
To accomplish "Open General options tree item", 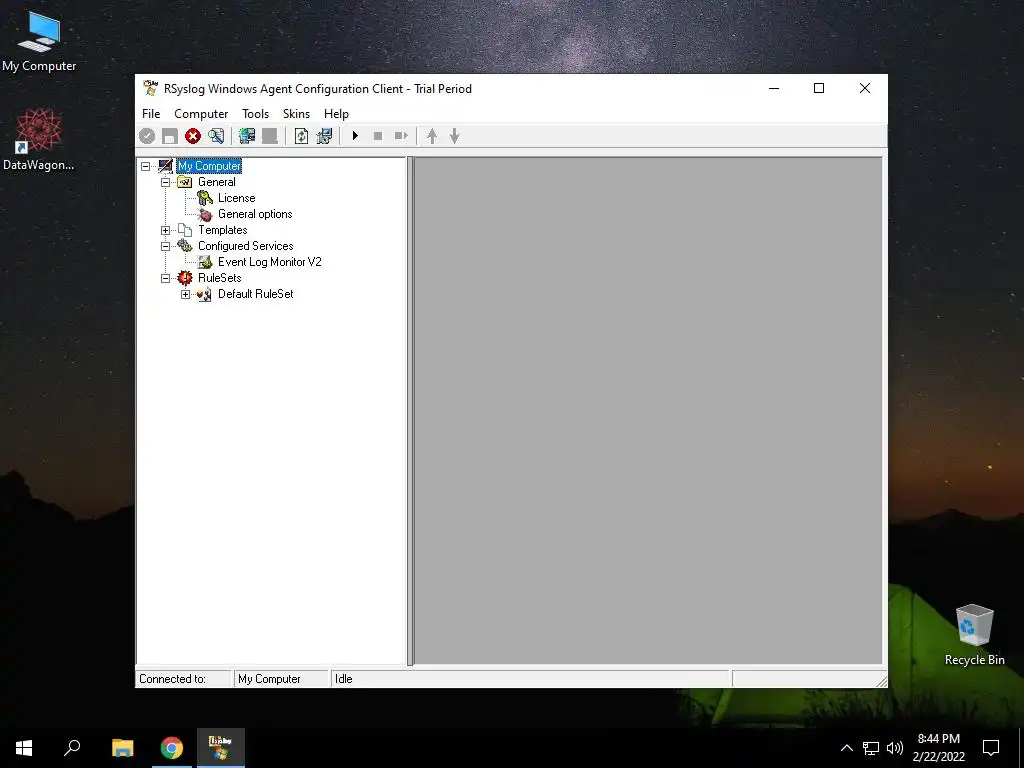I will pos(255,214).
